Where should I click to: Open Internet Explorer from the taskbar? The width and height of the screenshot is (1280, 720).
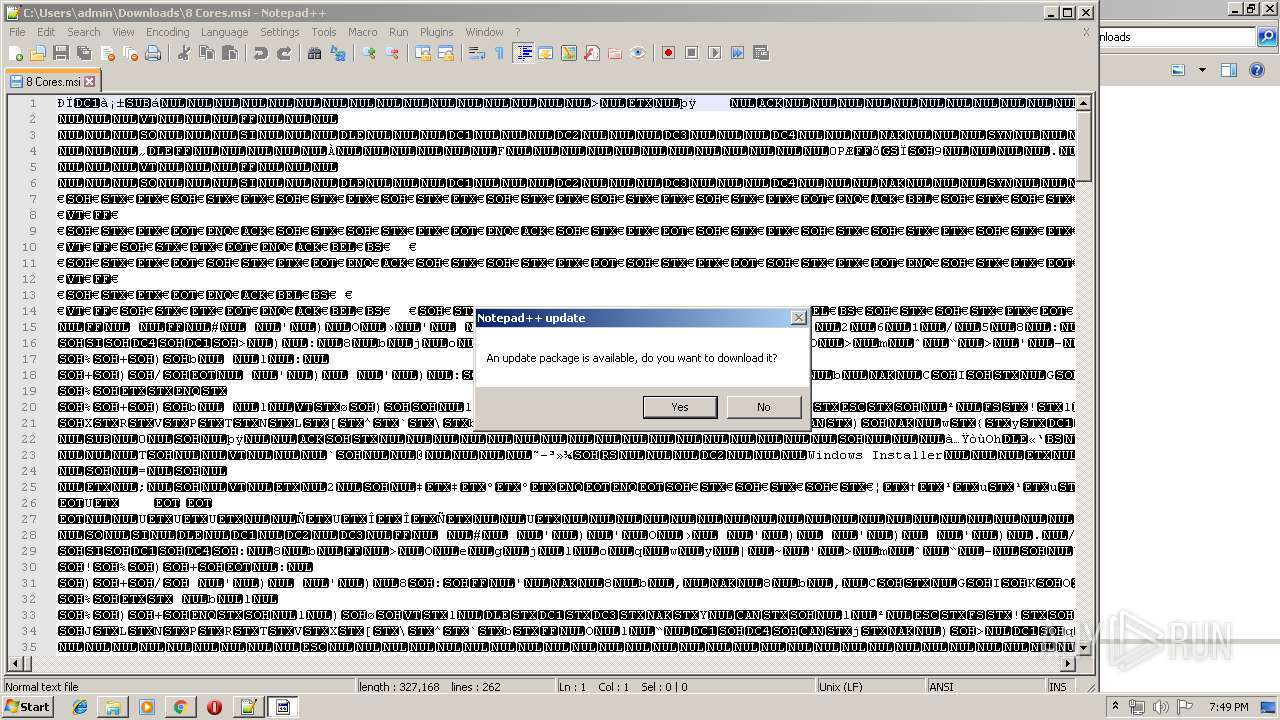[80, 707]
